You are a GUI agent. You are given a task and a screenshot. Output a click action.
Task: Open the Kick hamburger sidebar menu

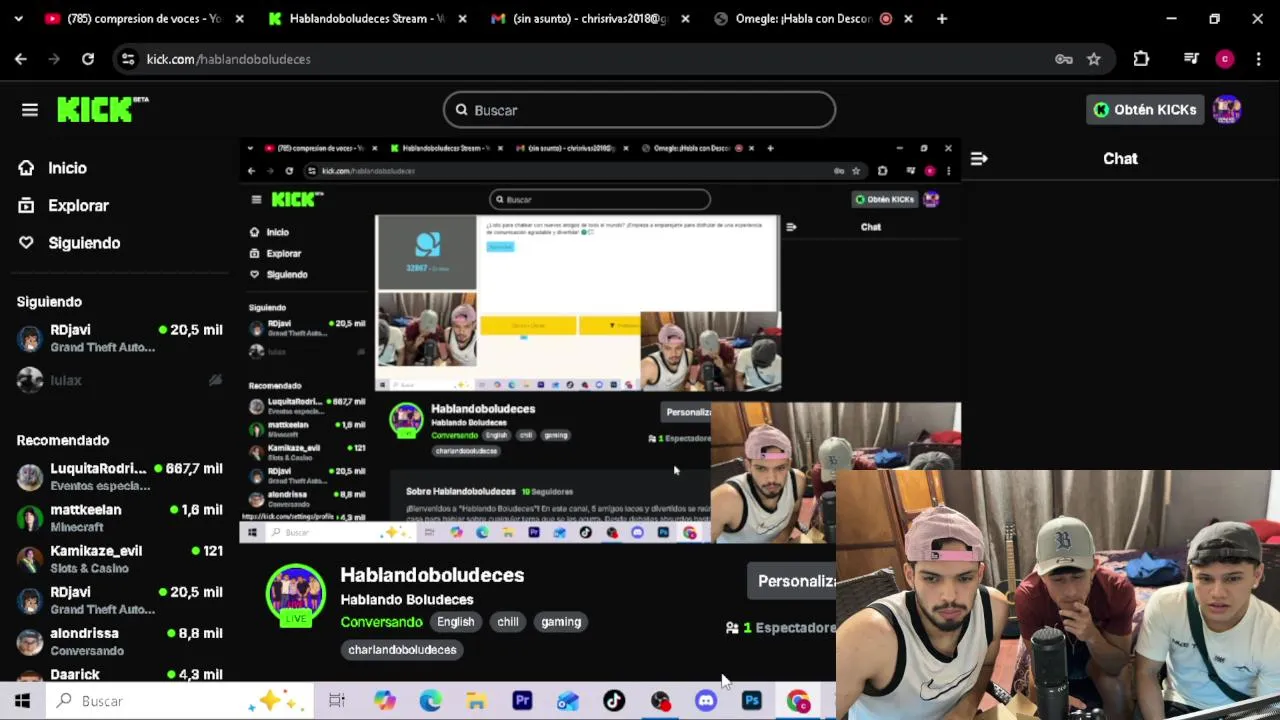pyautogui.click(x=30, y=110)
